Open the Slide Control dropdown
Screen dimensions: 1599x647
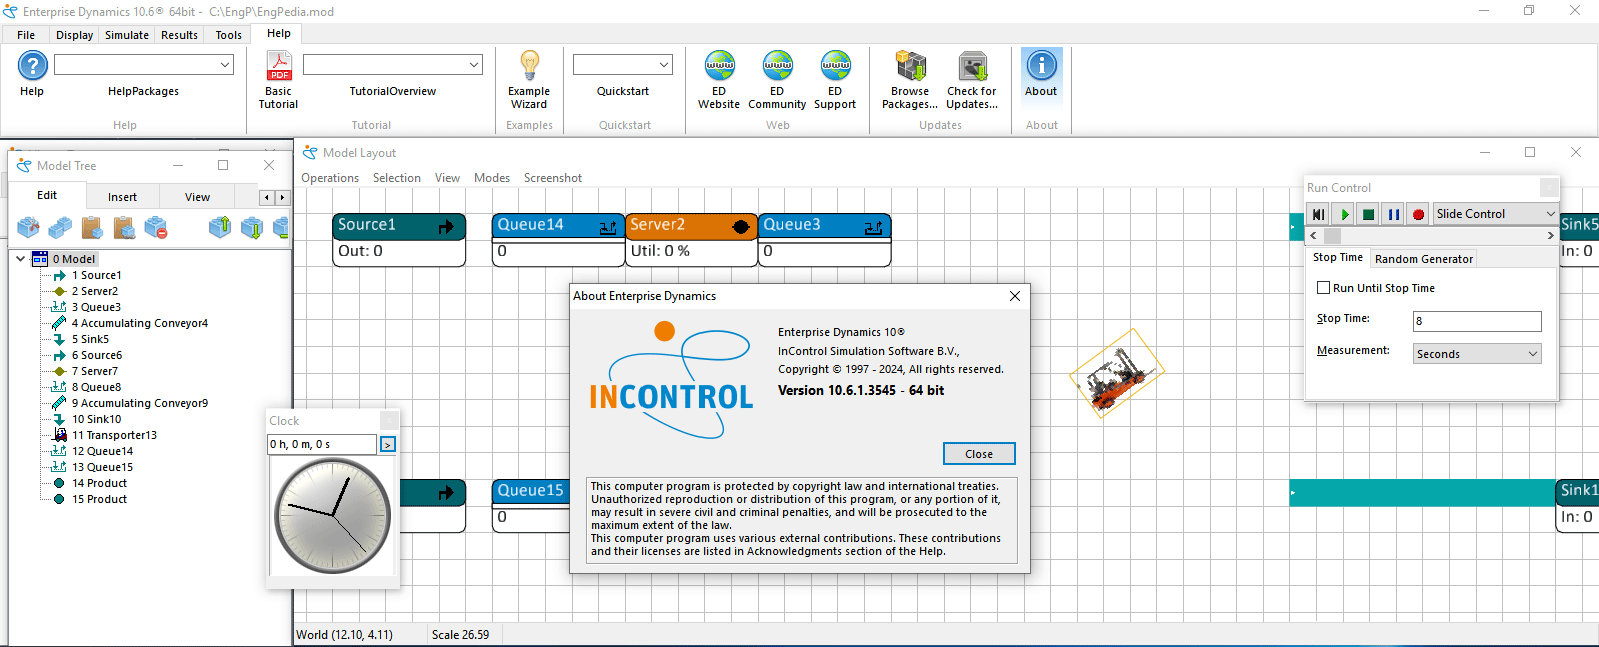click(1495, 214)
